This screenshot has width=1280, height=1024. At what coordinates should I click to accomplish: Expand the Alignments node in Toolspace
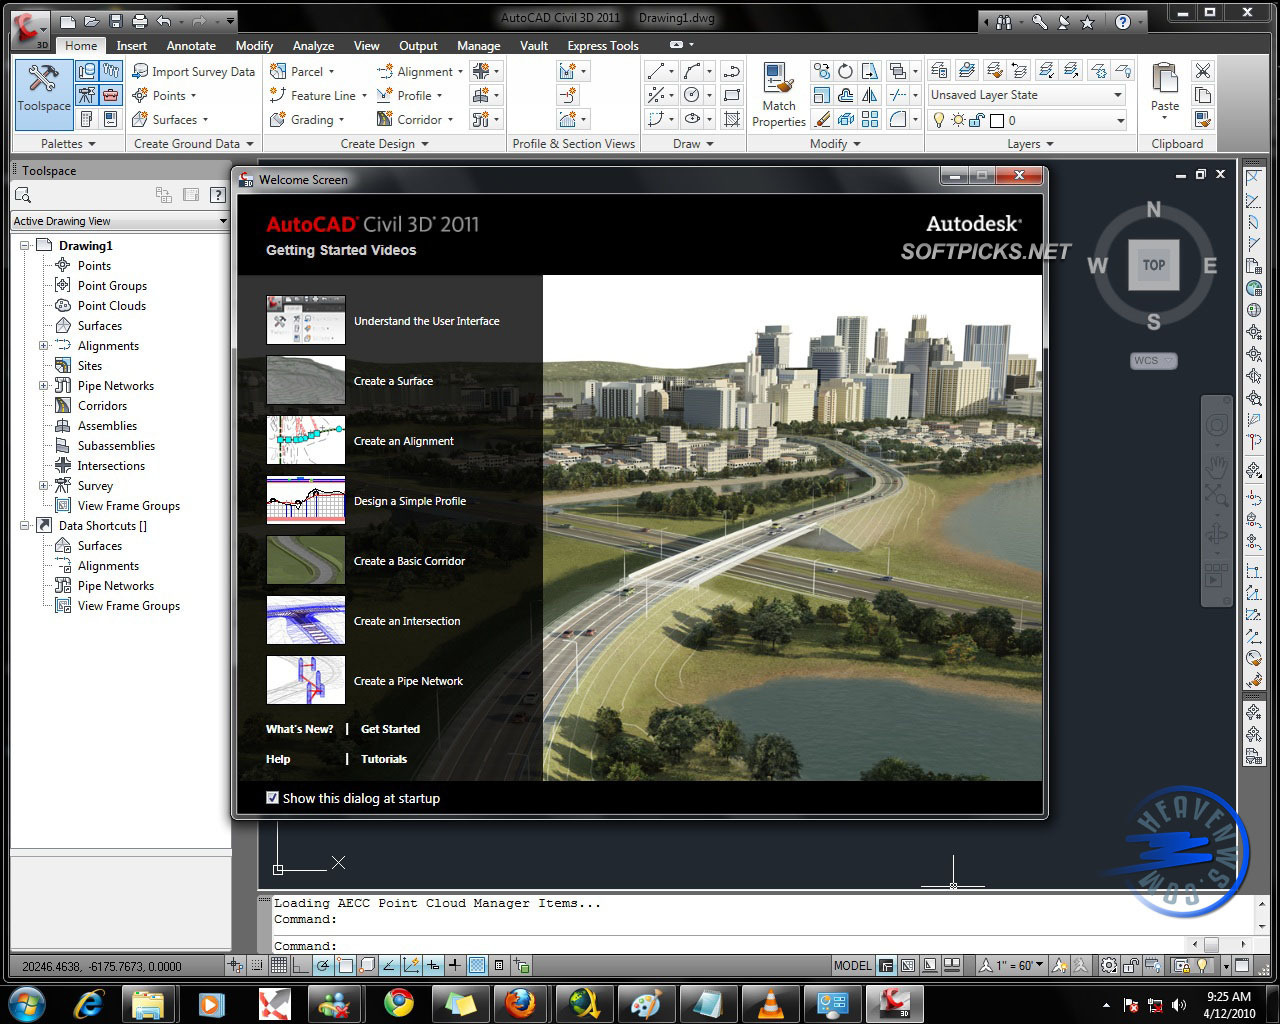(x=45, y=345)
